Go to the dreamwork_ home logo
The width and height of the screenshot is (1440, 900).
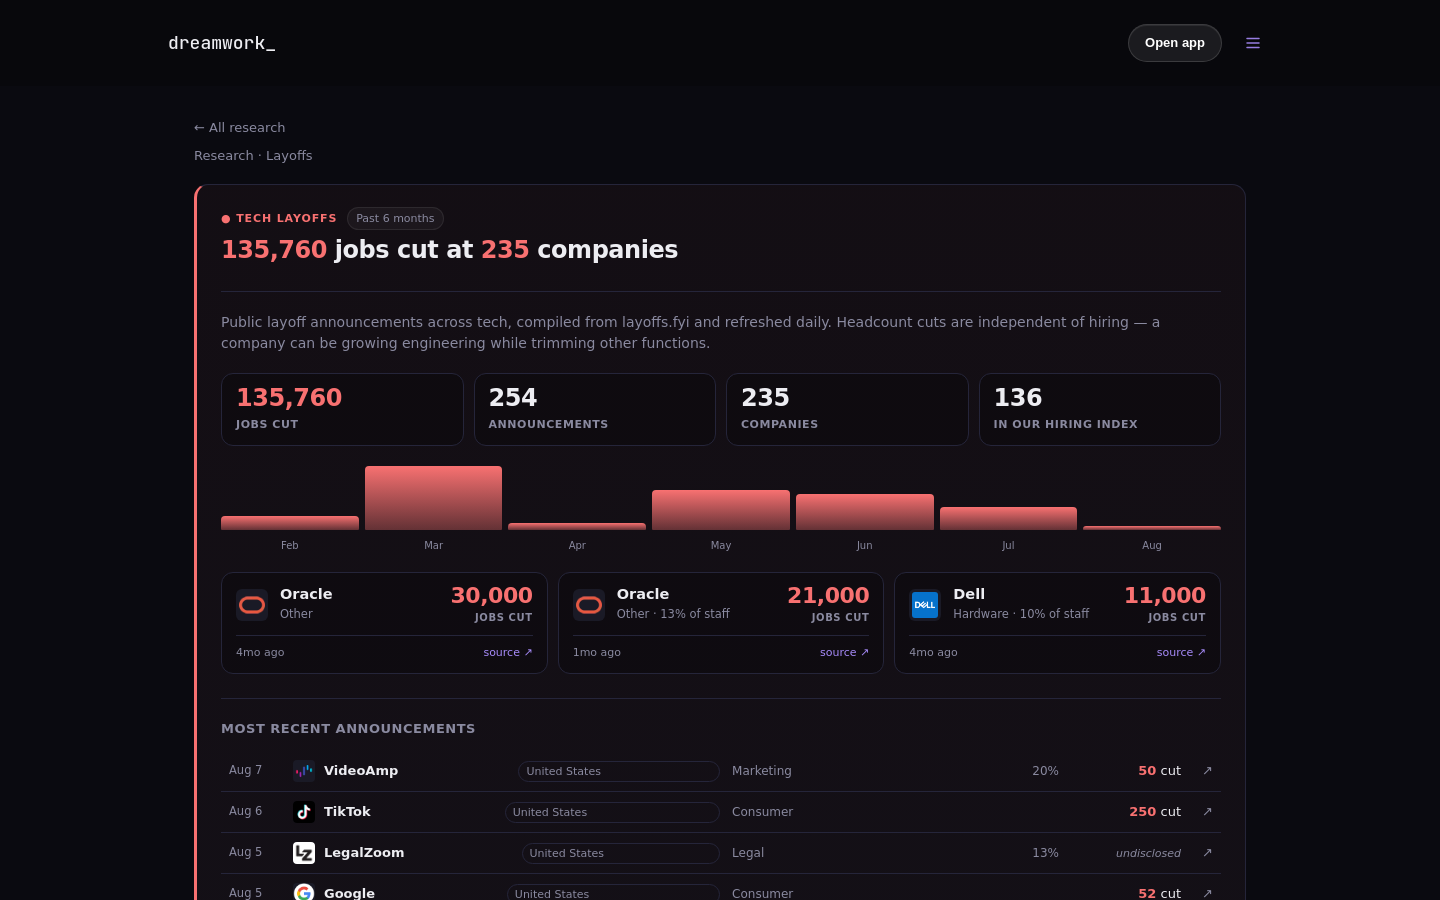[221, 43]
